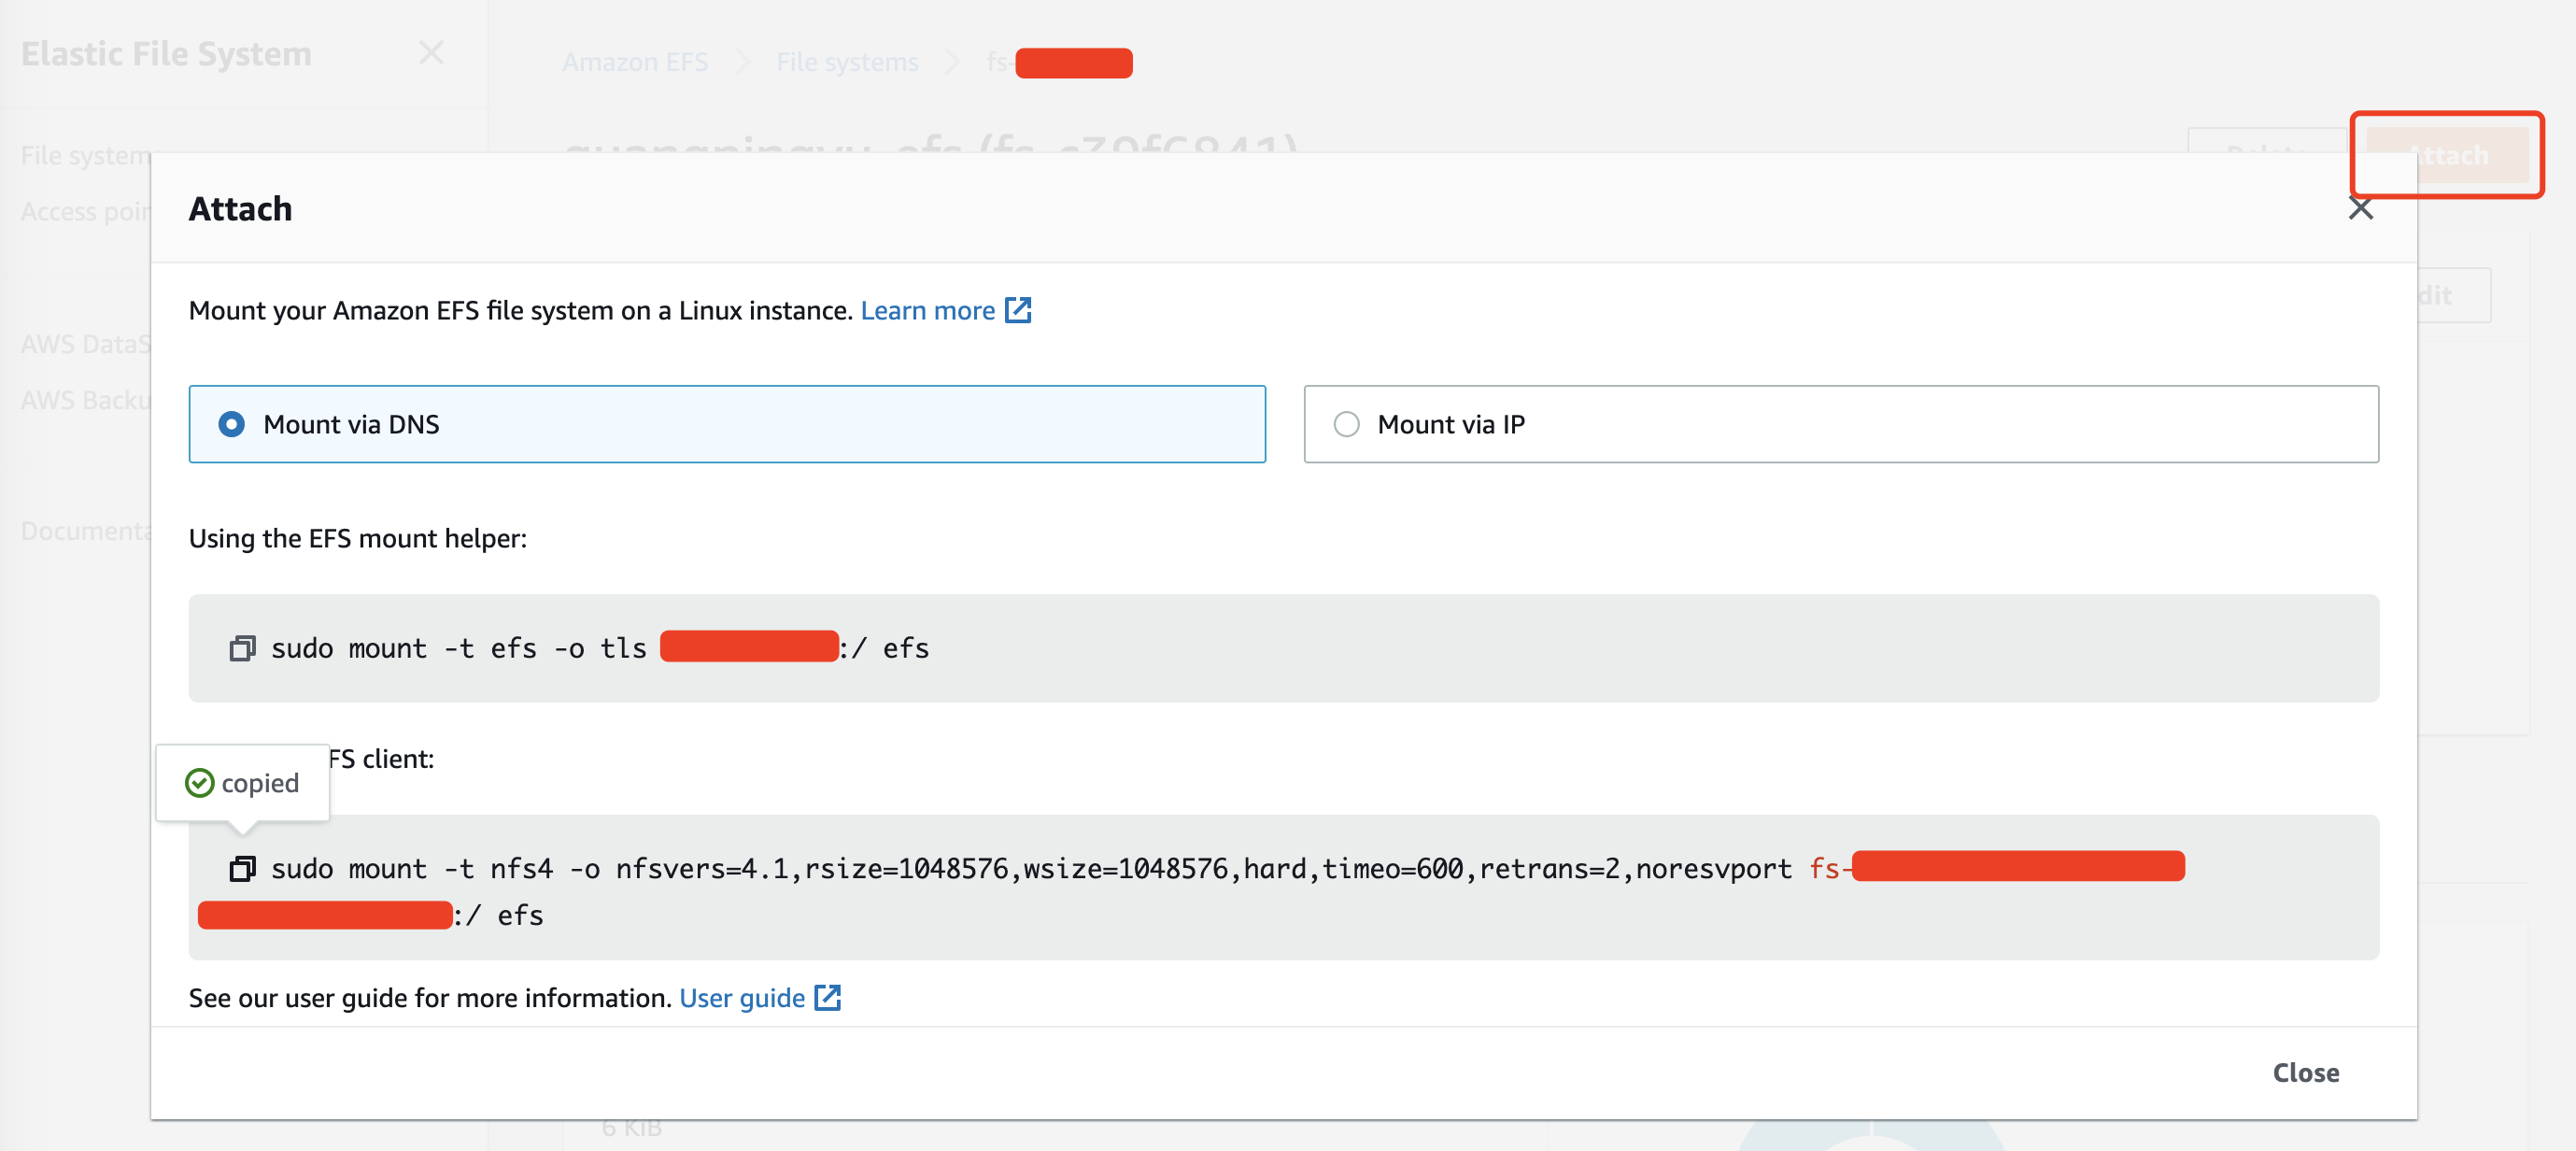Select the Mount via IP radio button
This screenshot has height=1151, width=2576.
point(1347,424)
